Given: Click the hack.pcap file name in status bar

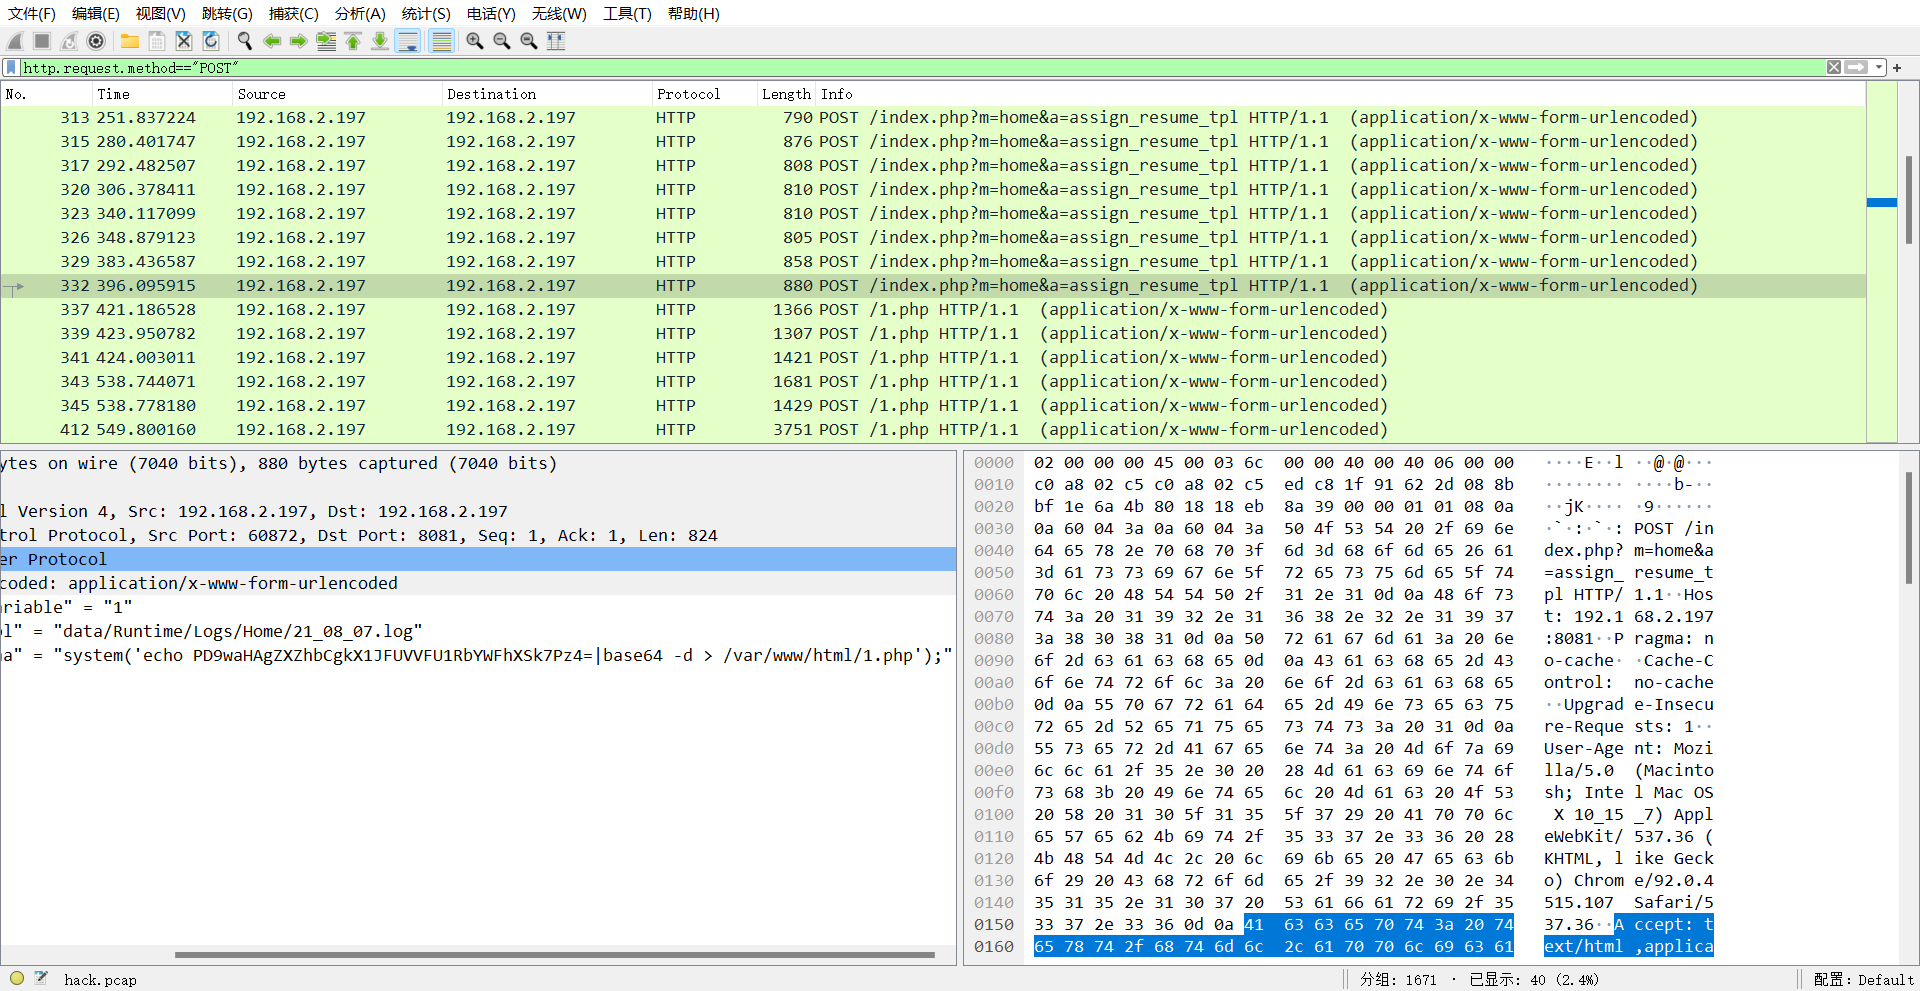Looking at the screenshot, I should 100,980.
